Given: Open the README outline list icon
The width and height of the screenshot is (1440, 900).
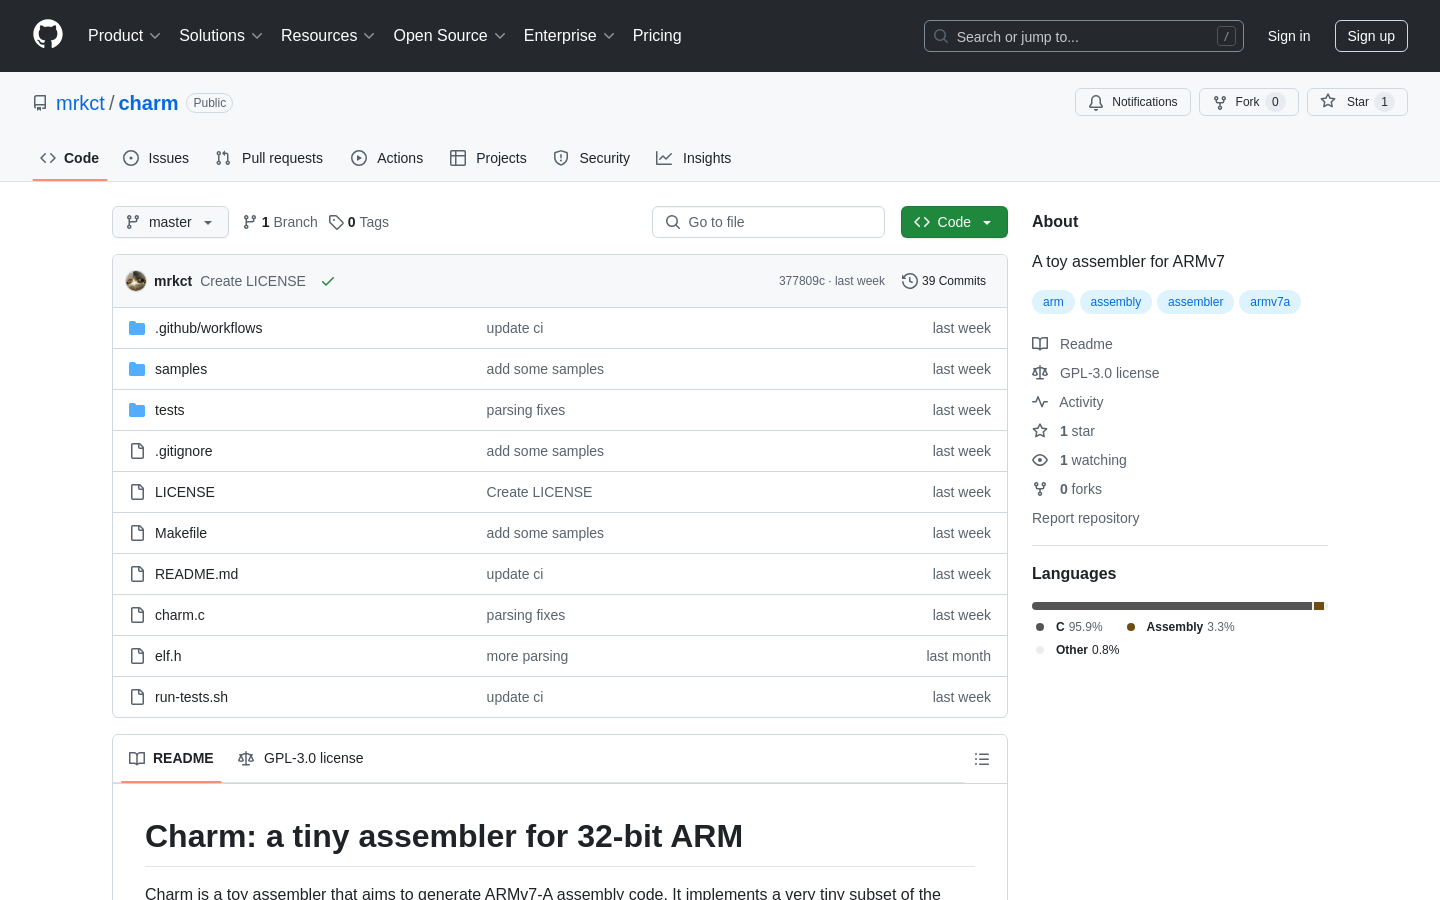Looking at the screenshot, I should [982, 759].
